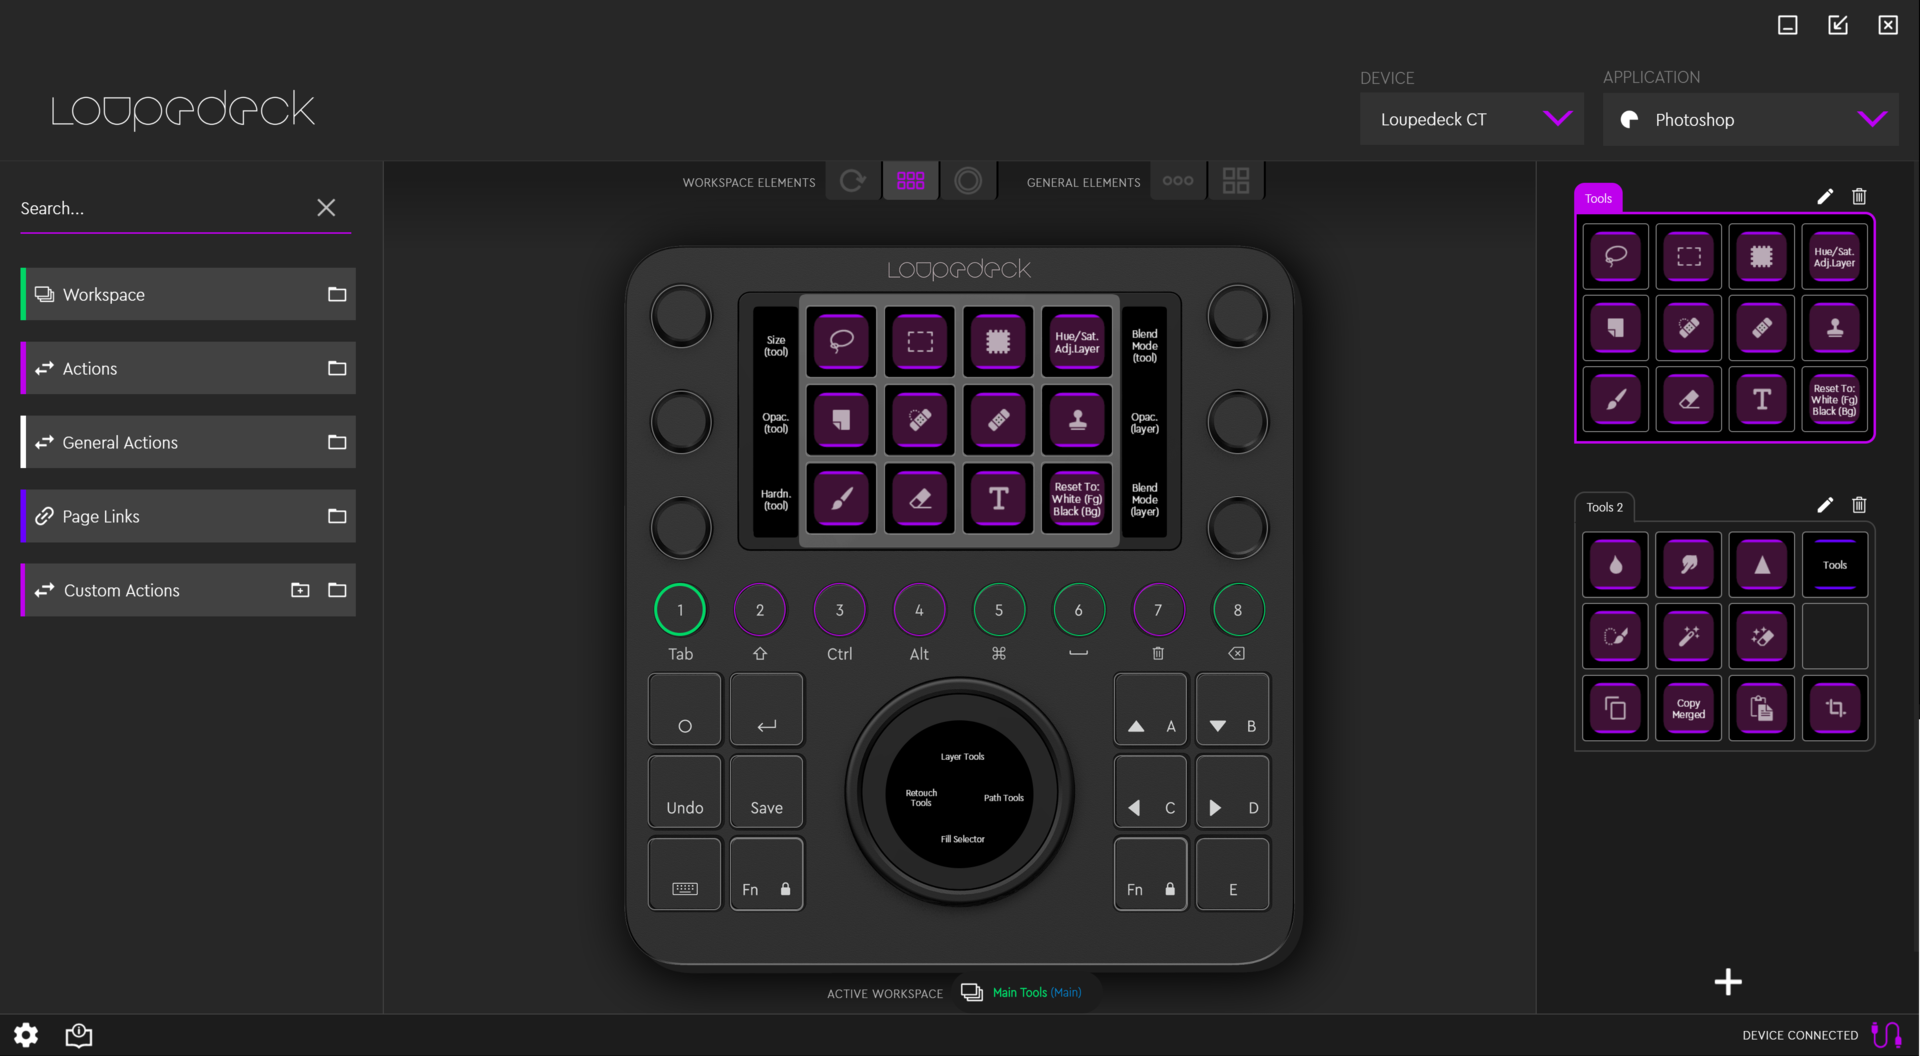Select the Magic Wand icon in Tools 2

pyautogui.click(x=1688, y=636)
